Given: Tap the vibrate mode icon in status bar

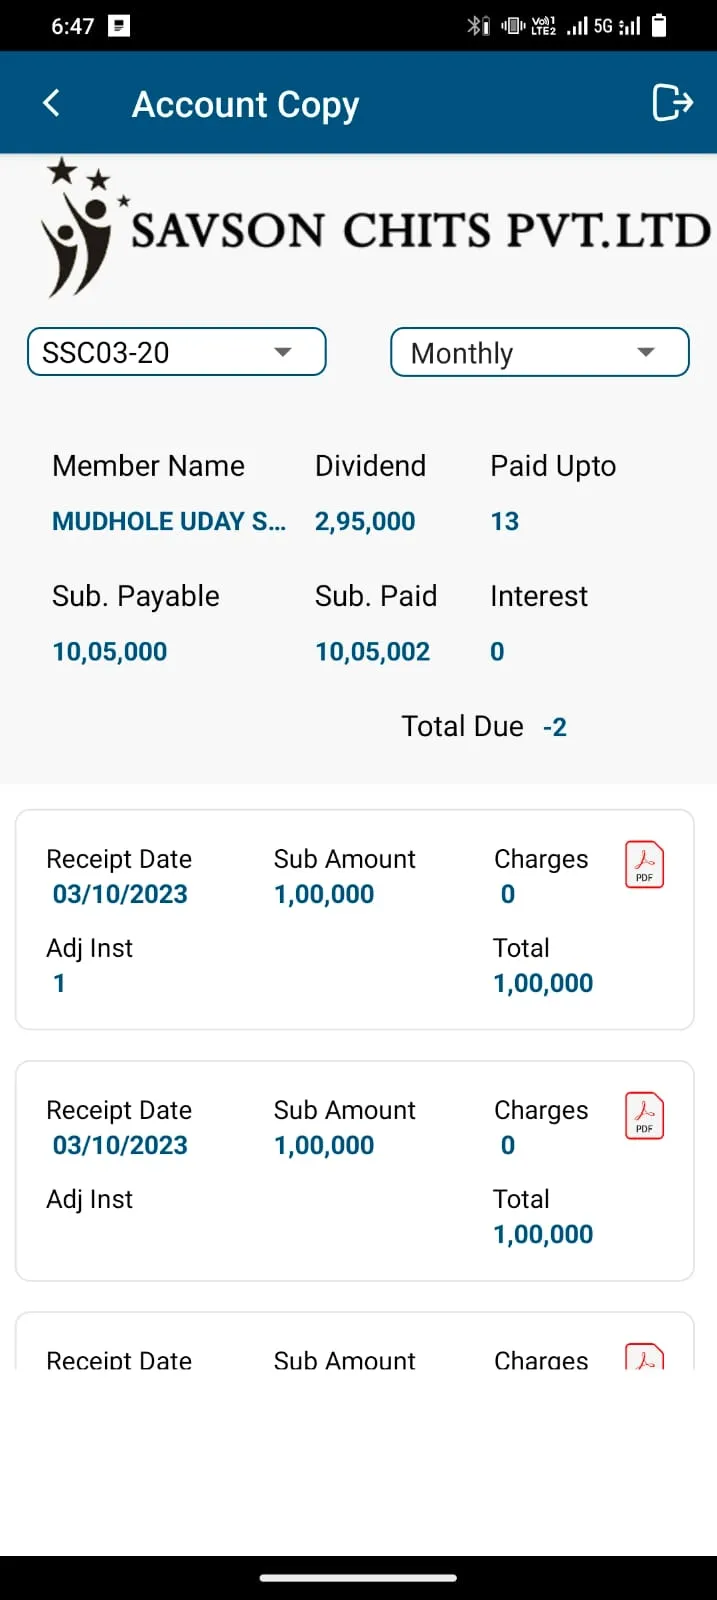Looking at the screenshot, I should (x=512, y=26).
